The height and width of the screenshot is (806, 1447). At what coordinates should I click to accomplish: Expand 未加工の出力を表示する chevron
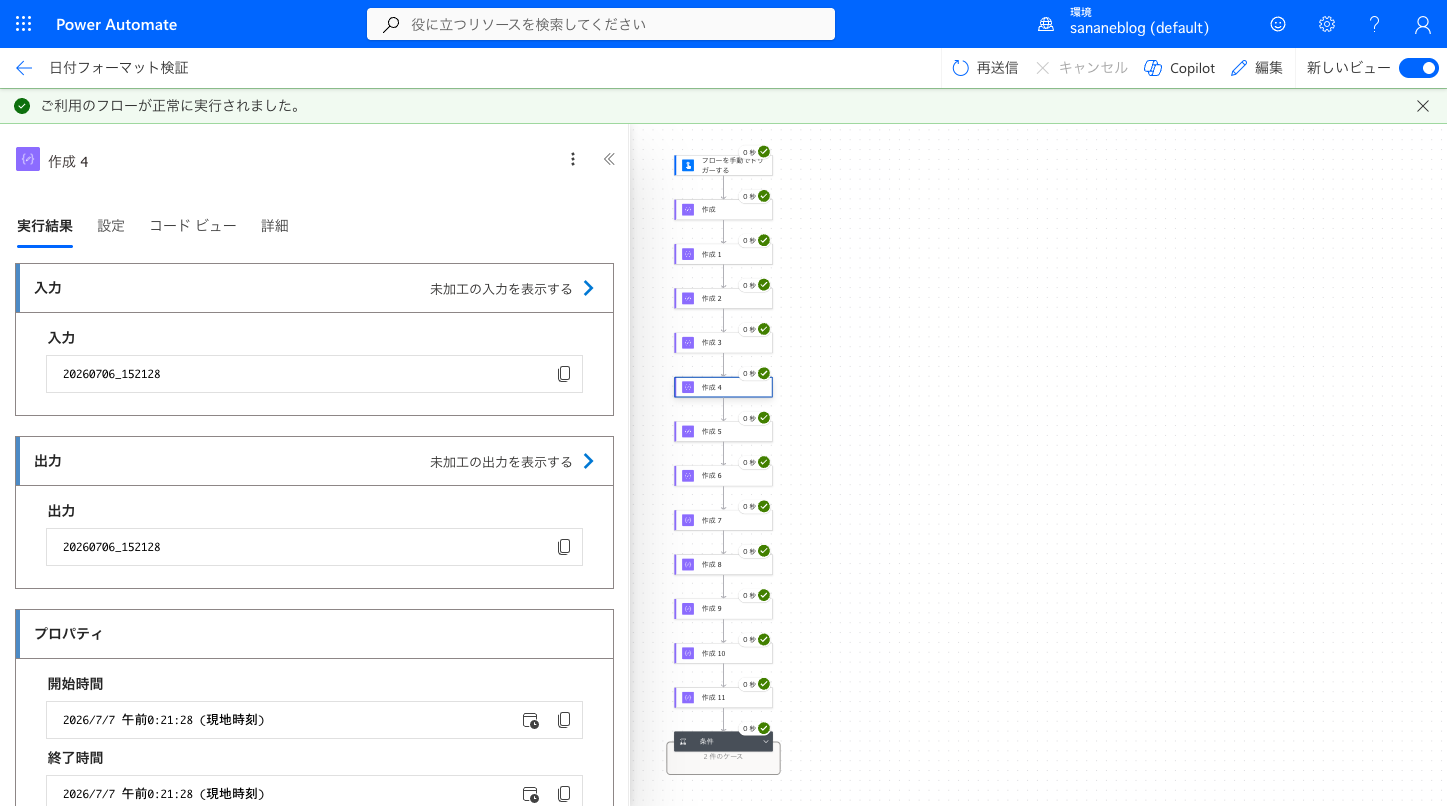[588, 461]
